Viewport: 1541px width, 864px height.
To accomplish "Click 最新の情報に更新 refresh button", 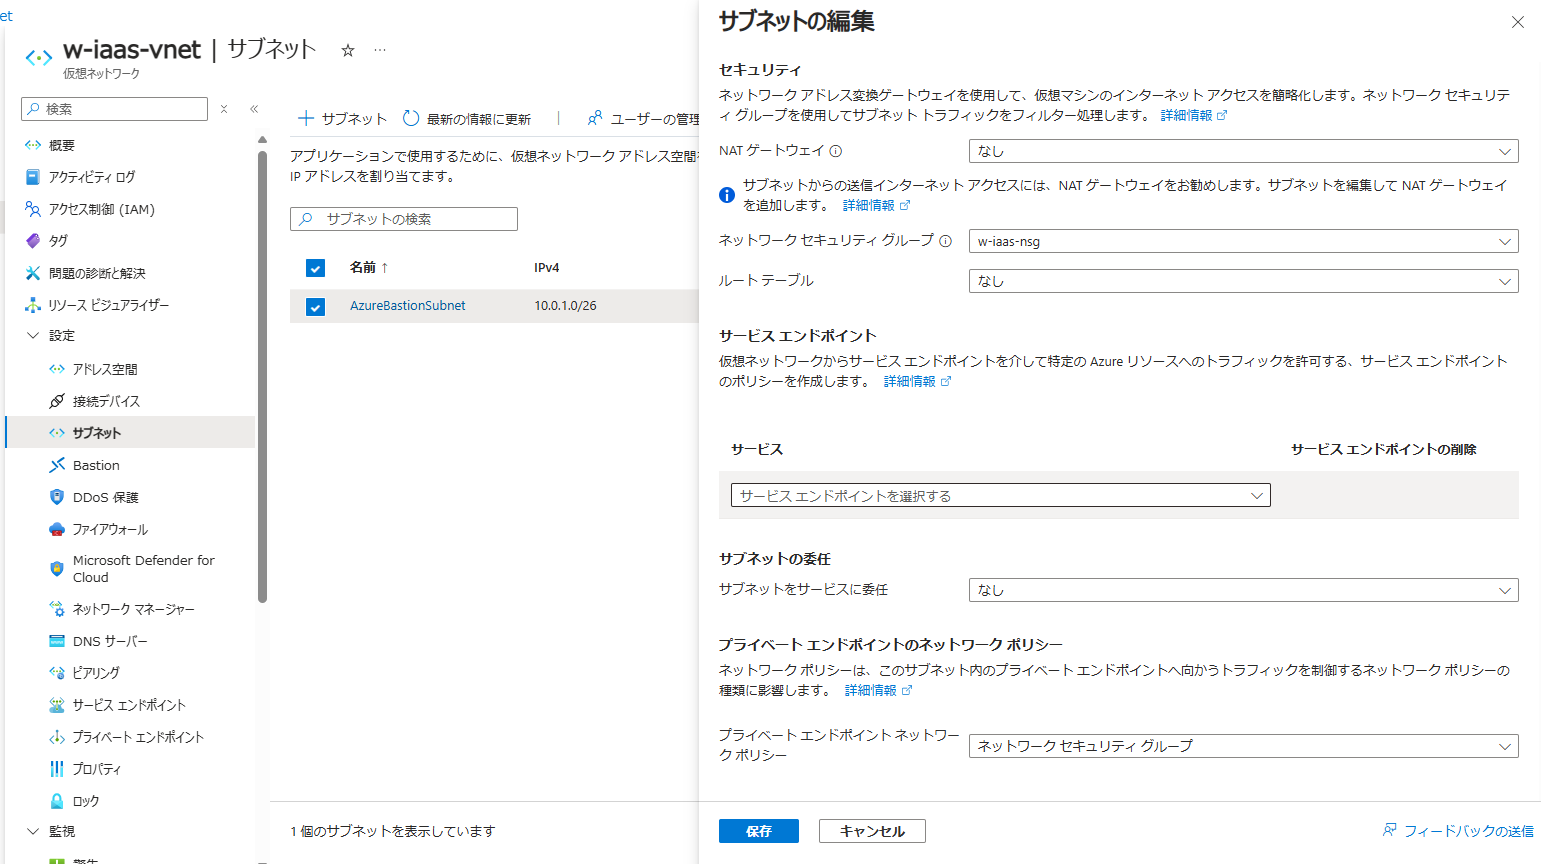I will pyautogui.click(x=467, y=119).
